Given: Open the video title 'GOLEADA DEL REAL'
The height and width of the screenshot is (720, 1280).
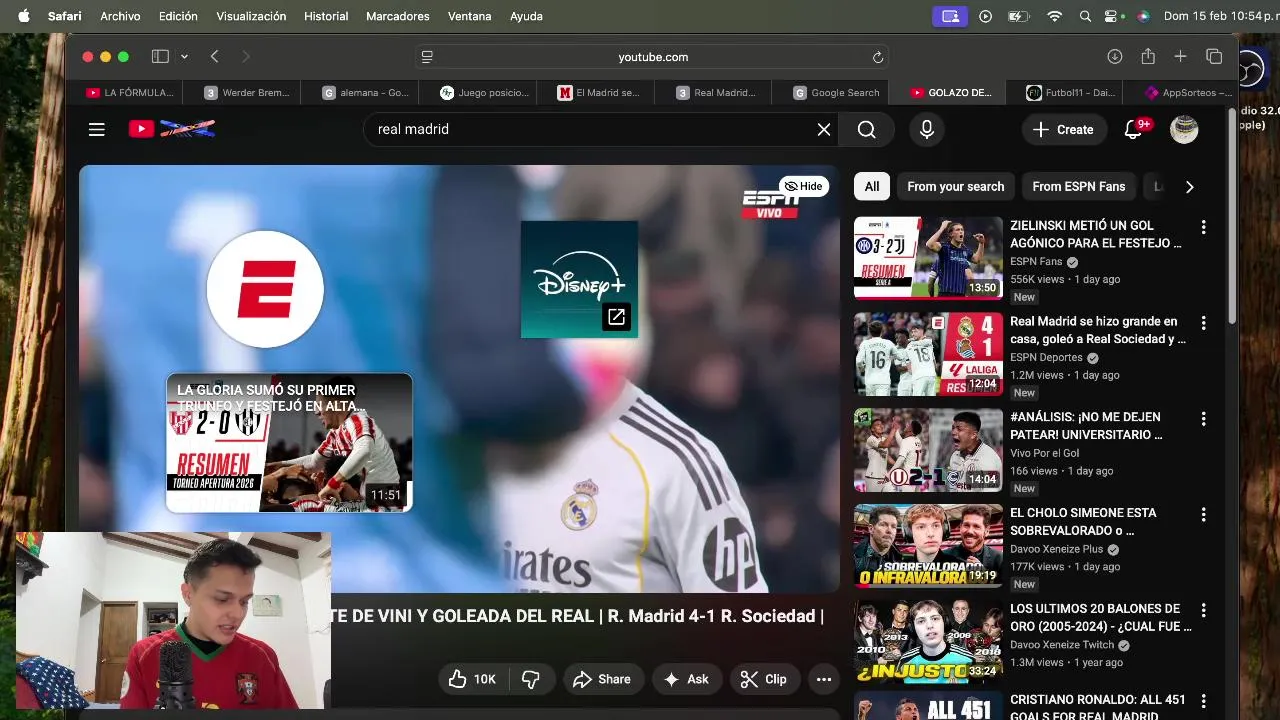Looking at the screenshot, I should click(579, 616).
